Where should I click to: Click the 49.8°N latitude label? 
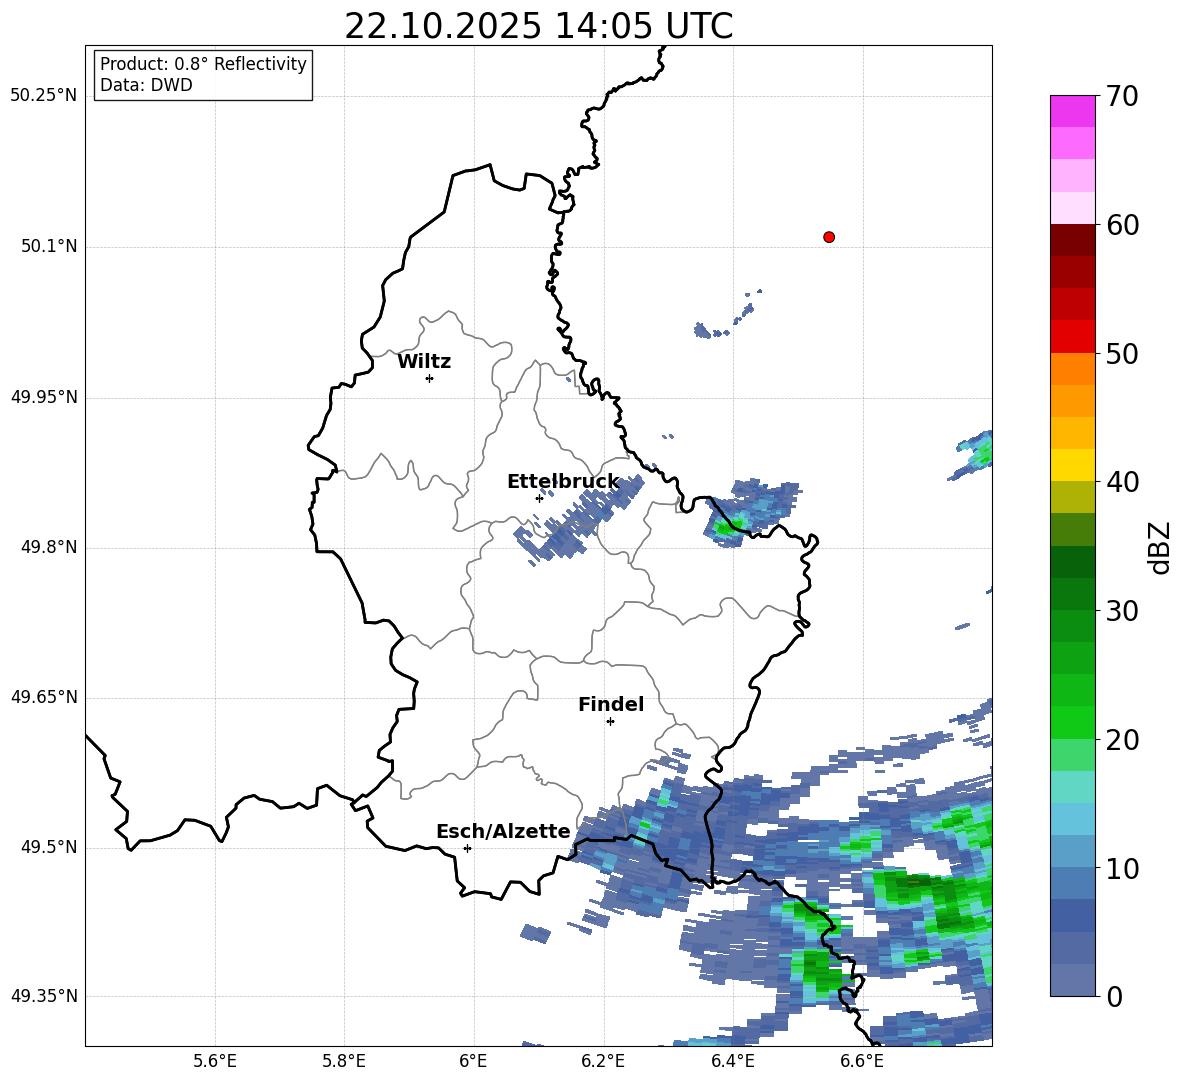[50, 547]
